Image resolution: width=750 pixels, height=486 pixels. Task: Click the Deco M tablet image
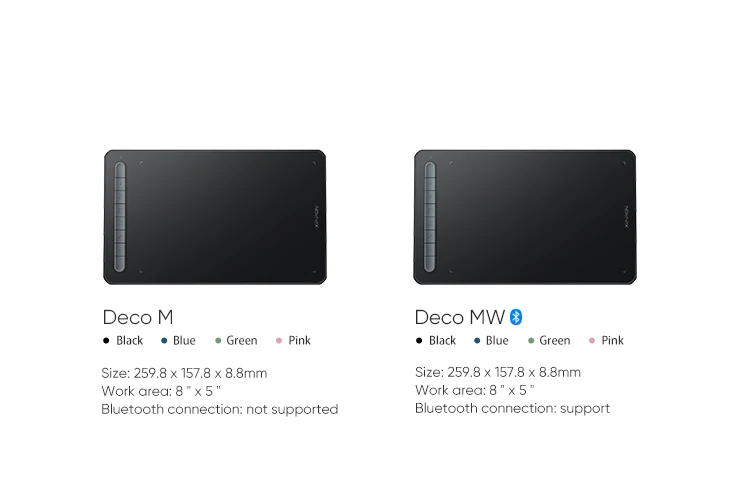(215, 217)
